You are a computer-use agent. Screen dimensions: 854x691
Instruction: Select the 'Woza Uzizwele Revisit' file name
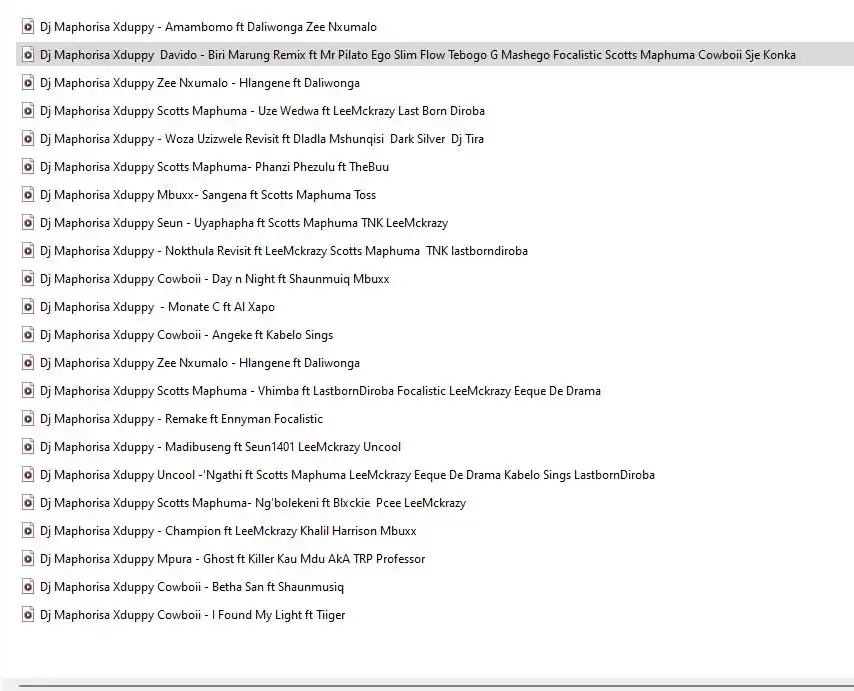261,138
